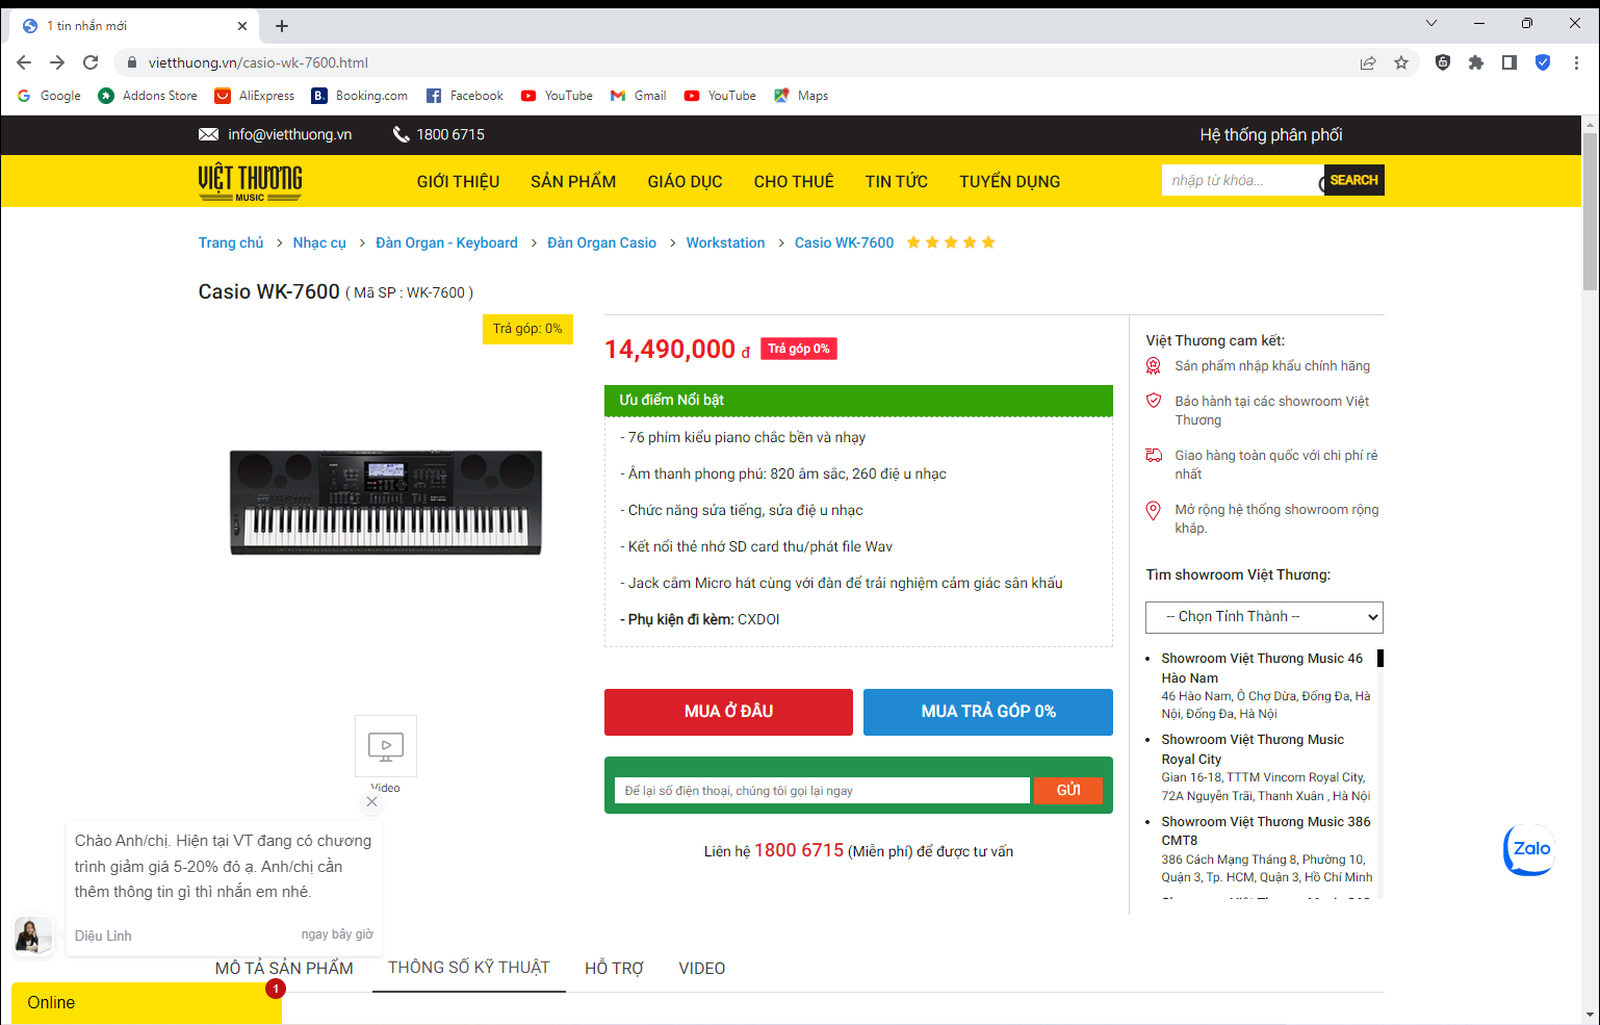The height and width of the screenshot is (1025, 1600).
Task: Click the Casio WK-7600 keyboard product image
Action: [x=386, y=502]
